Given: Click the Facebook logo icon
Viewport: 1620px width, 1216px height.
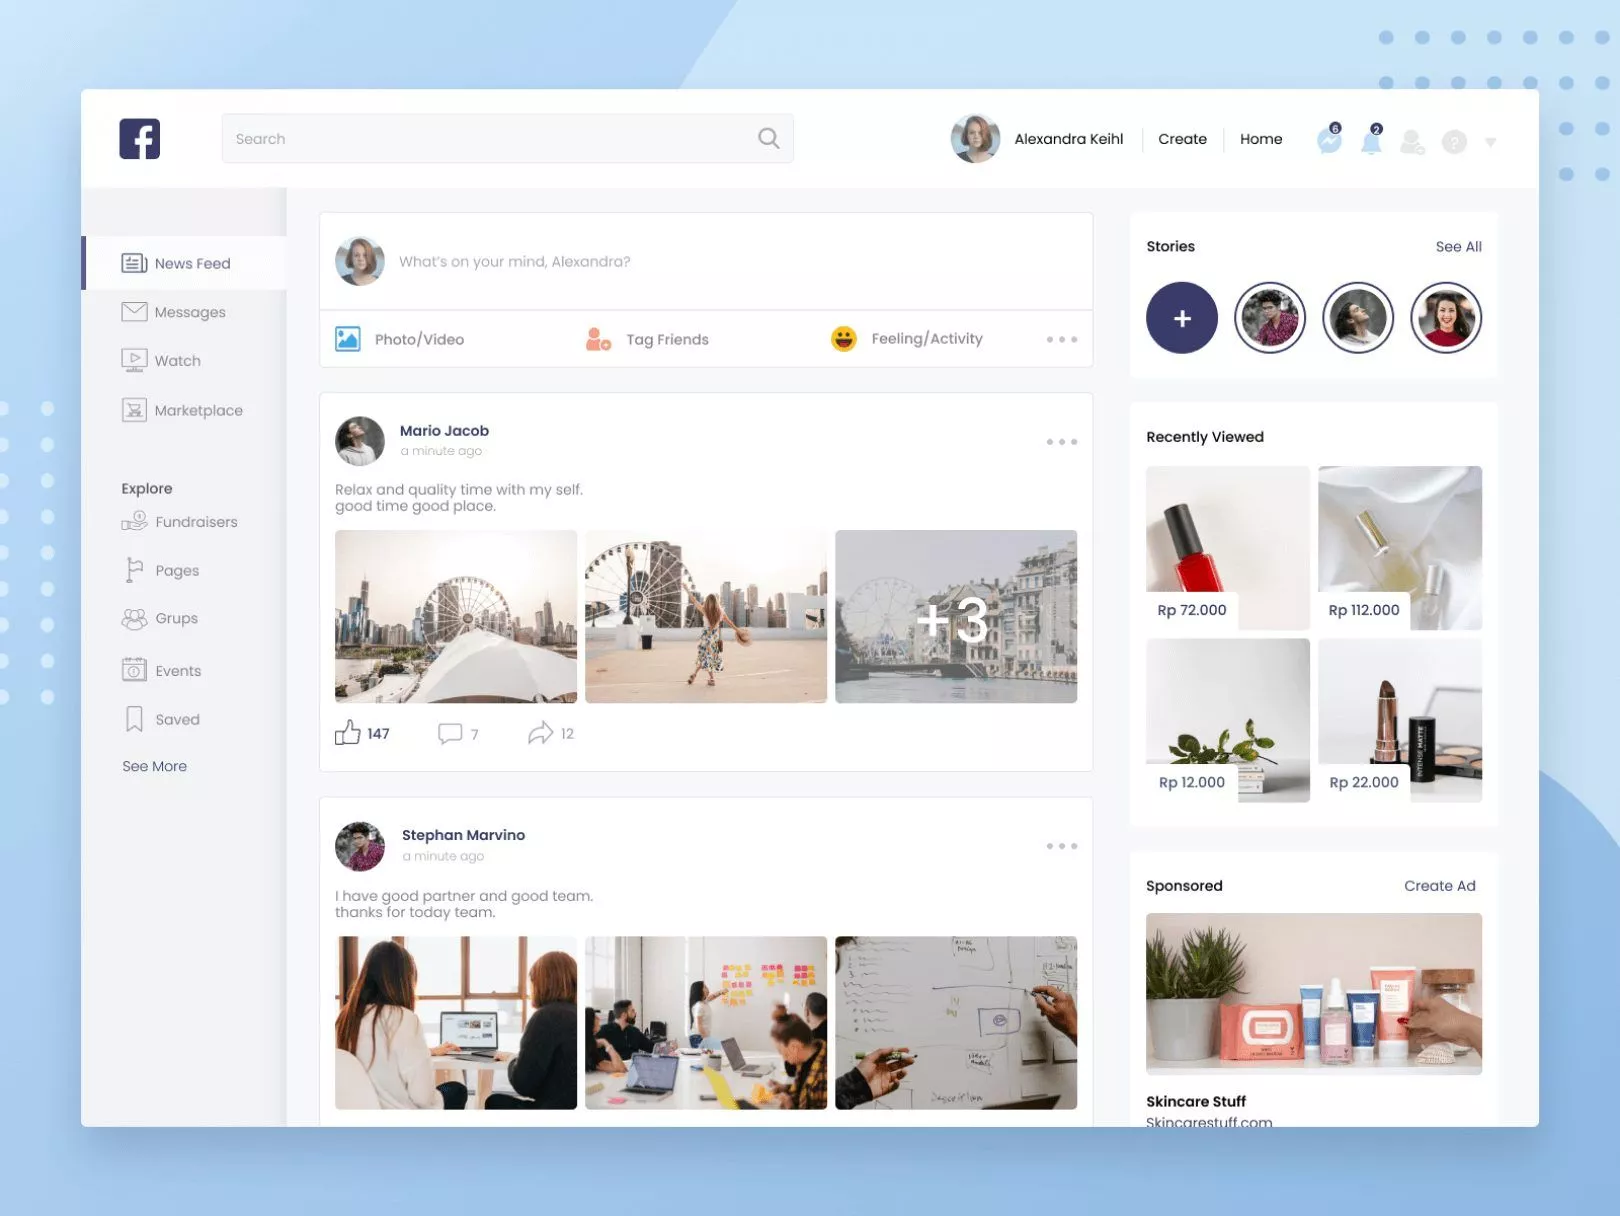Looking at the screenshot, I should click(x=139, y=139).
